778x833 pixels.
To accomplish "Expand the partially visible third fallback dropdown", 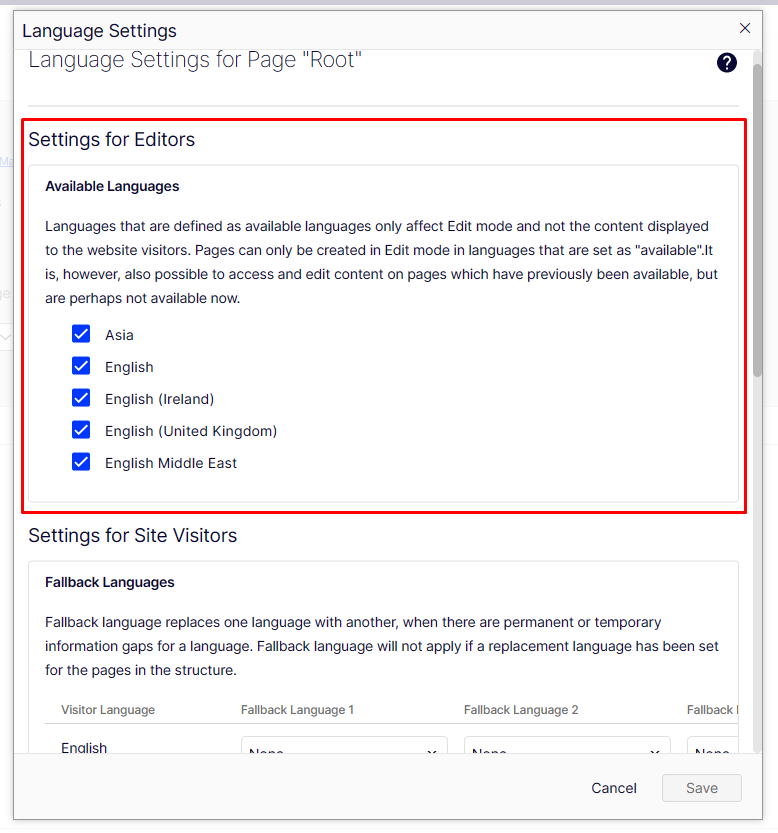I will (x=712, y=751).
